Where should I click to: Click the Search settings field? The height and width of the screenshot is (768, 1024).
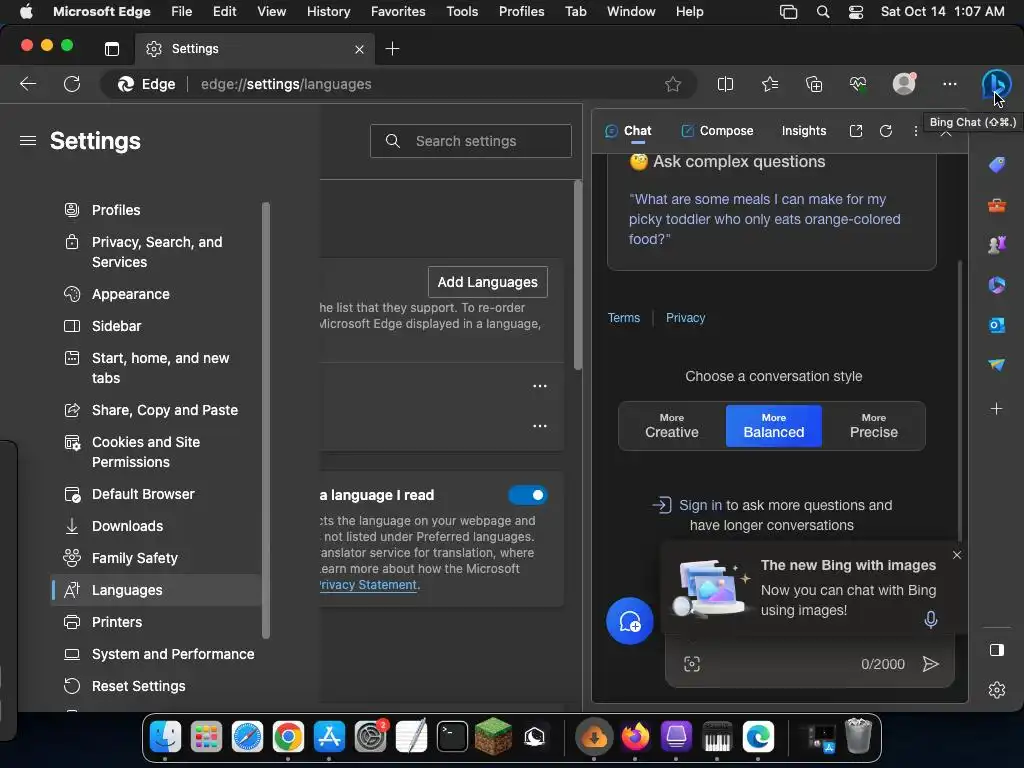pos(471,141)
